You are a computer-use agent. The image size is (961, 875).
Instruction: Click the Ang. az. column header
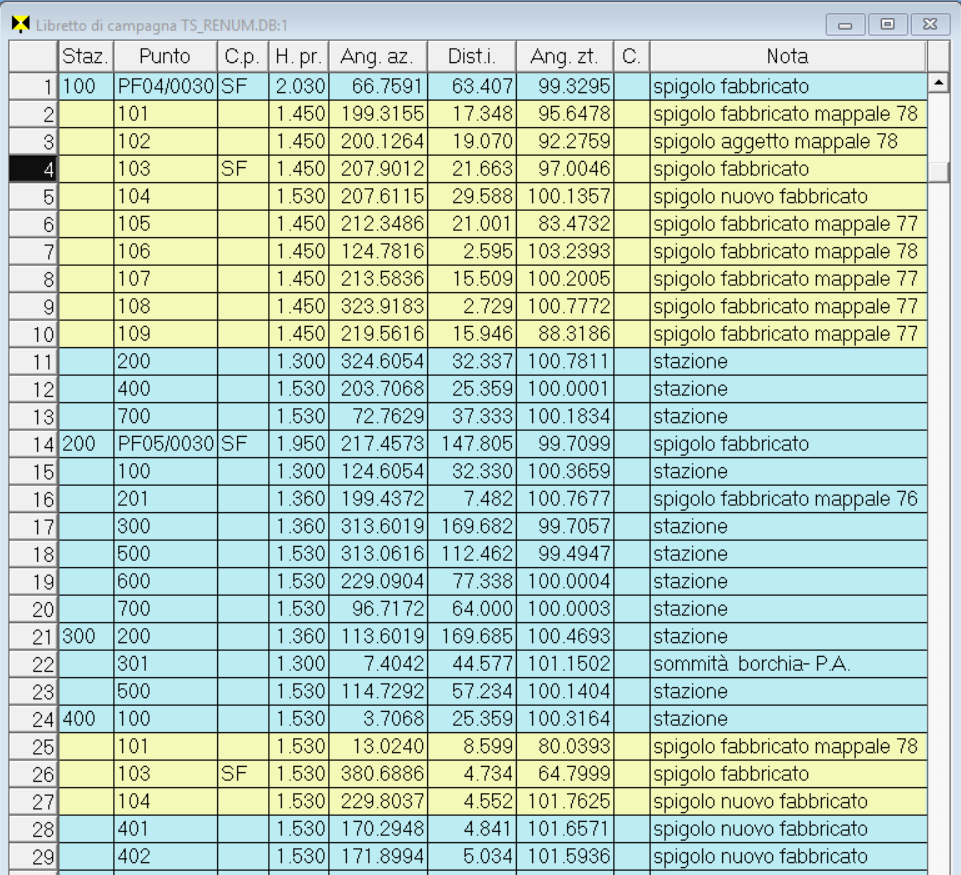coord(378,56)
